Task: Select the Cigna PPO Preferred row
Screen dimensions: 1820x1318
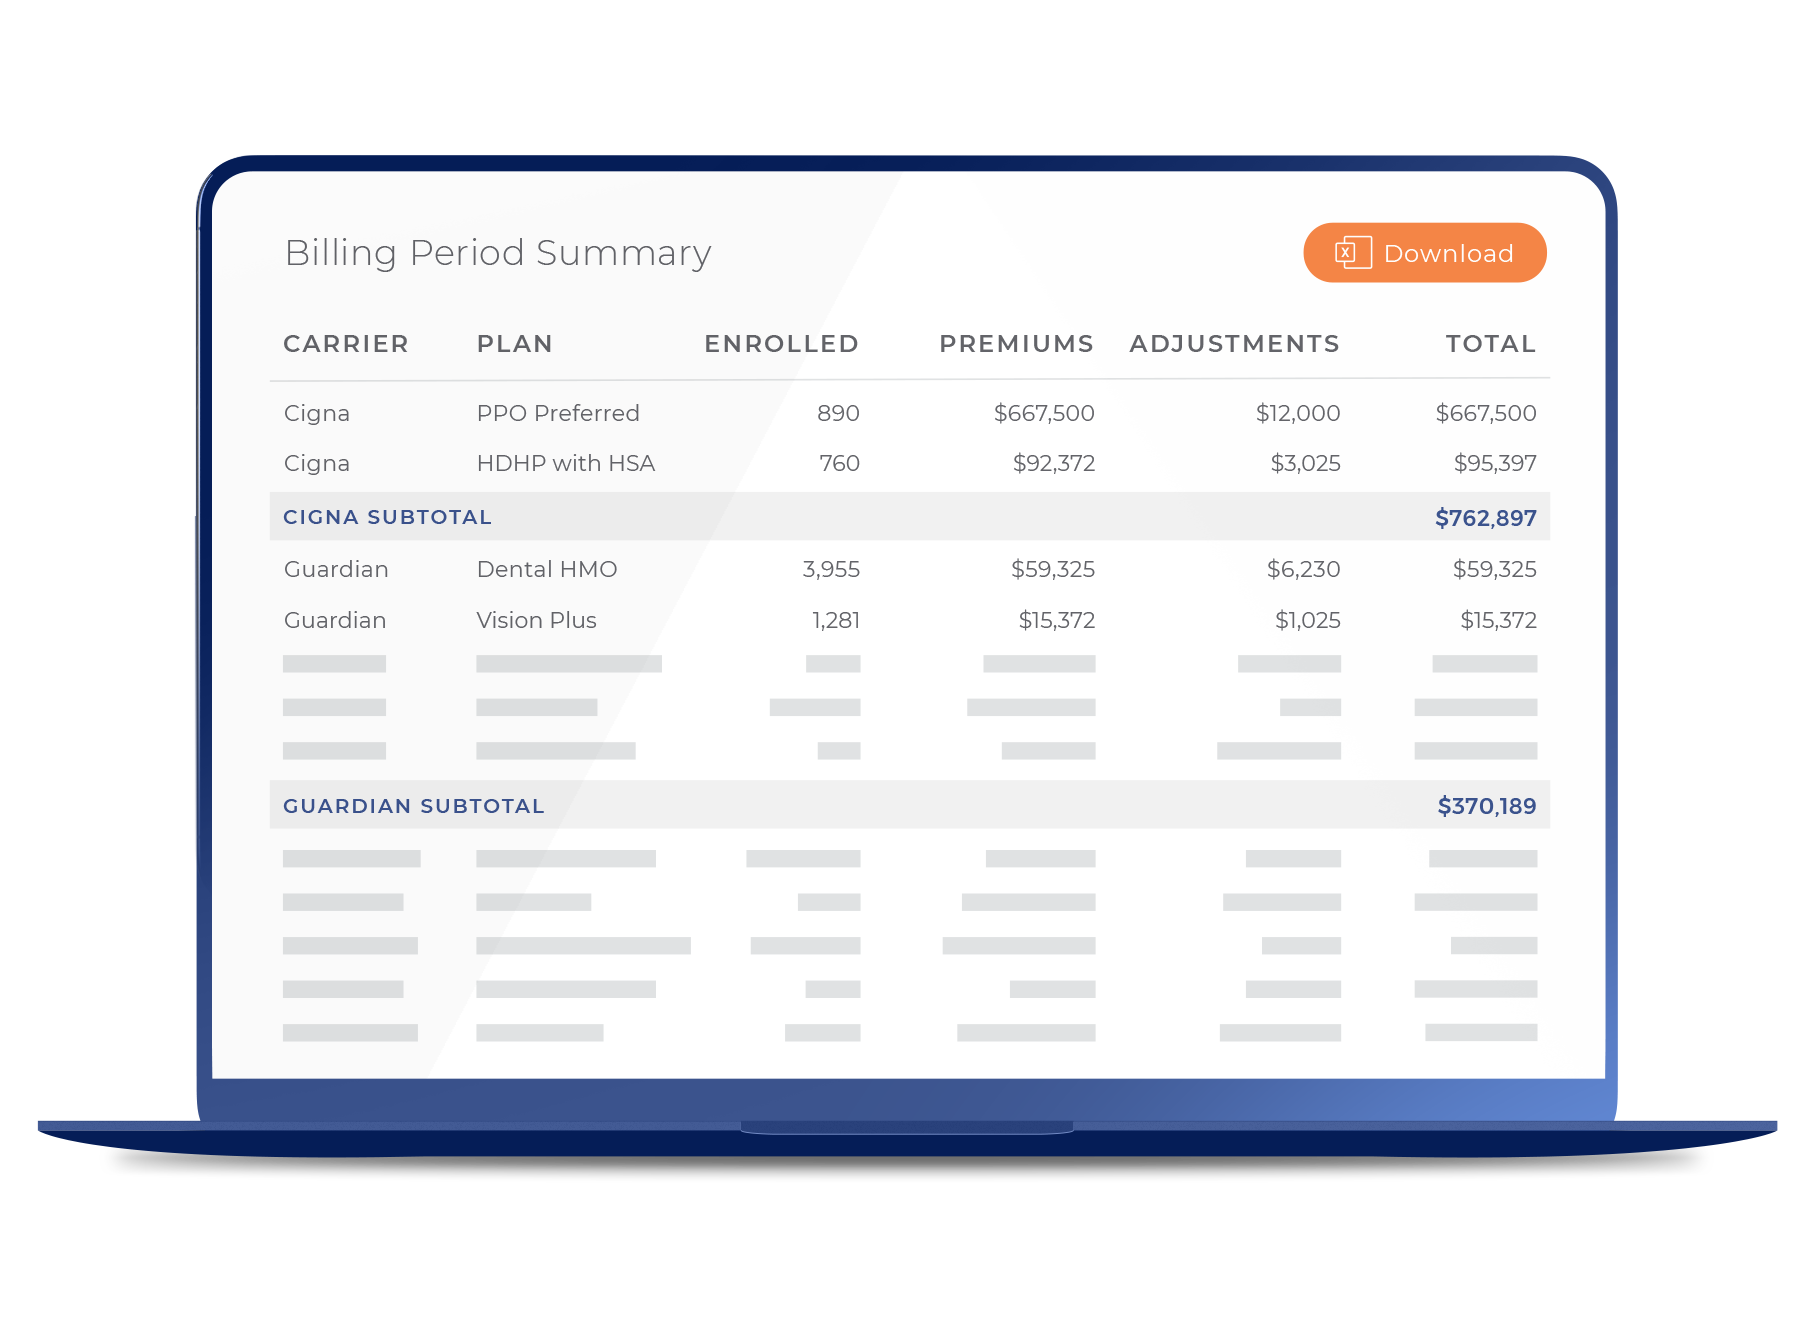Action: coord(700,412)
